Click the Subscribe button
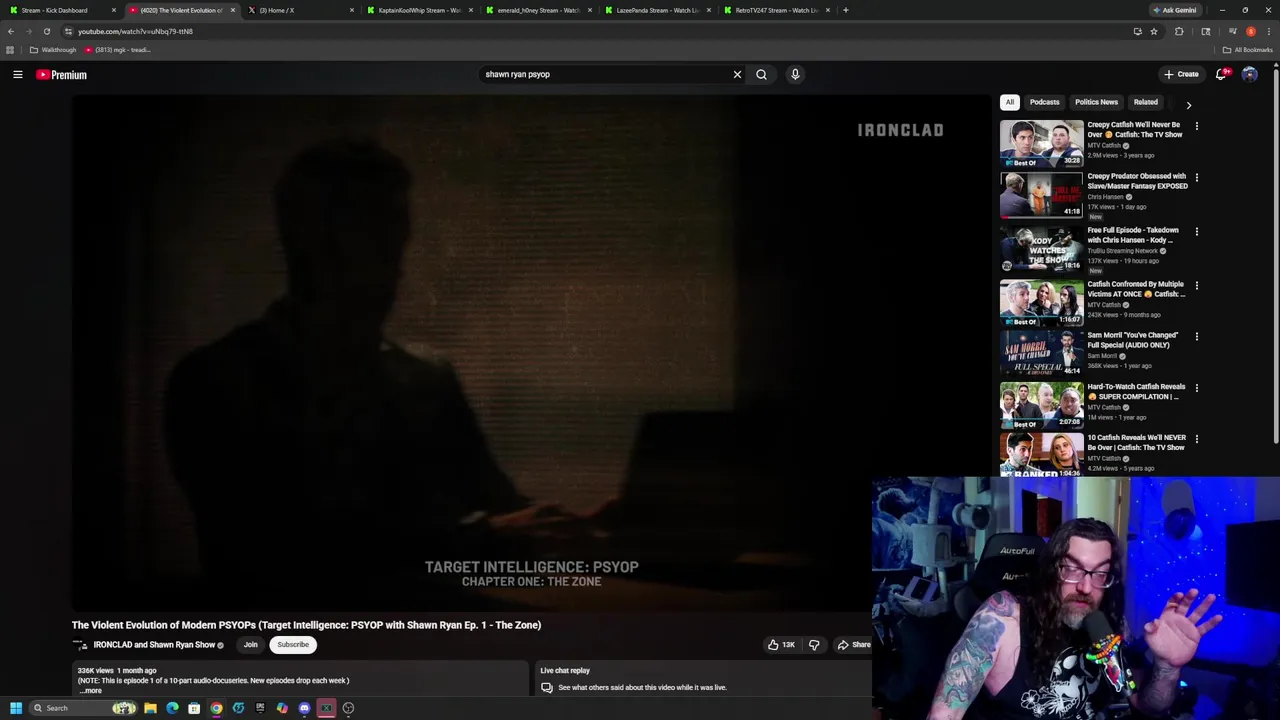Viewport: 1280px width, 720px height. click(x=293, y=645)
